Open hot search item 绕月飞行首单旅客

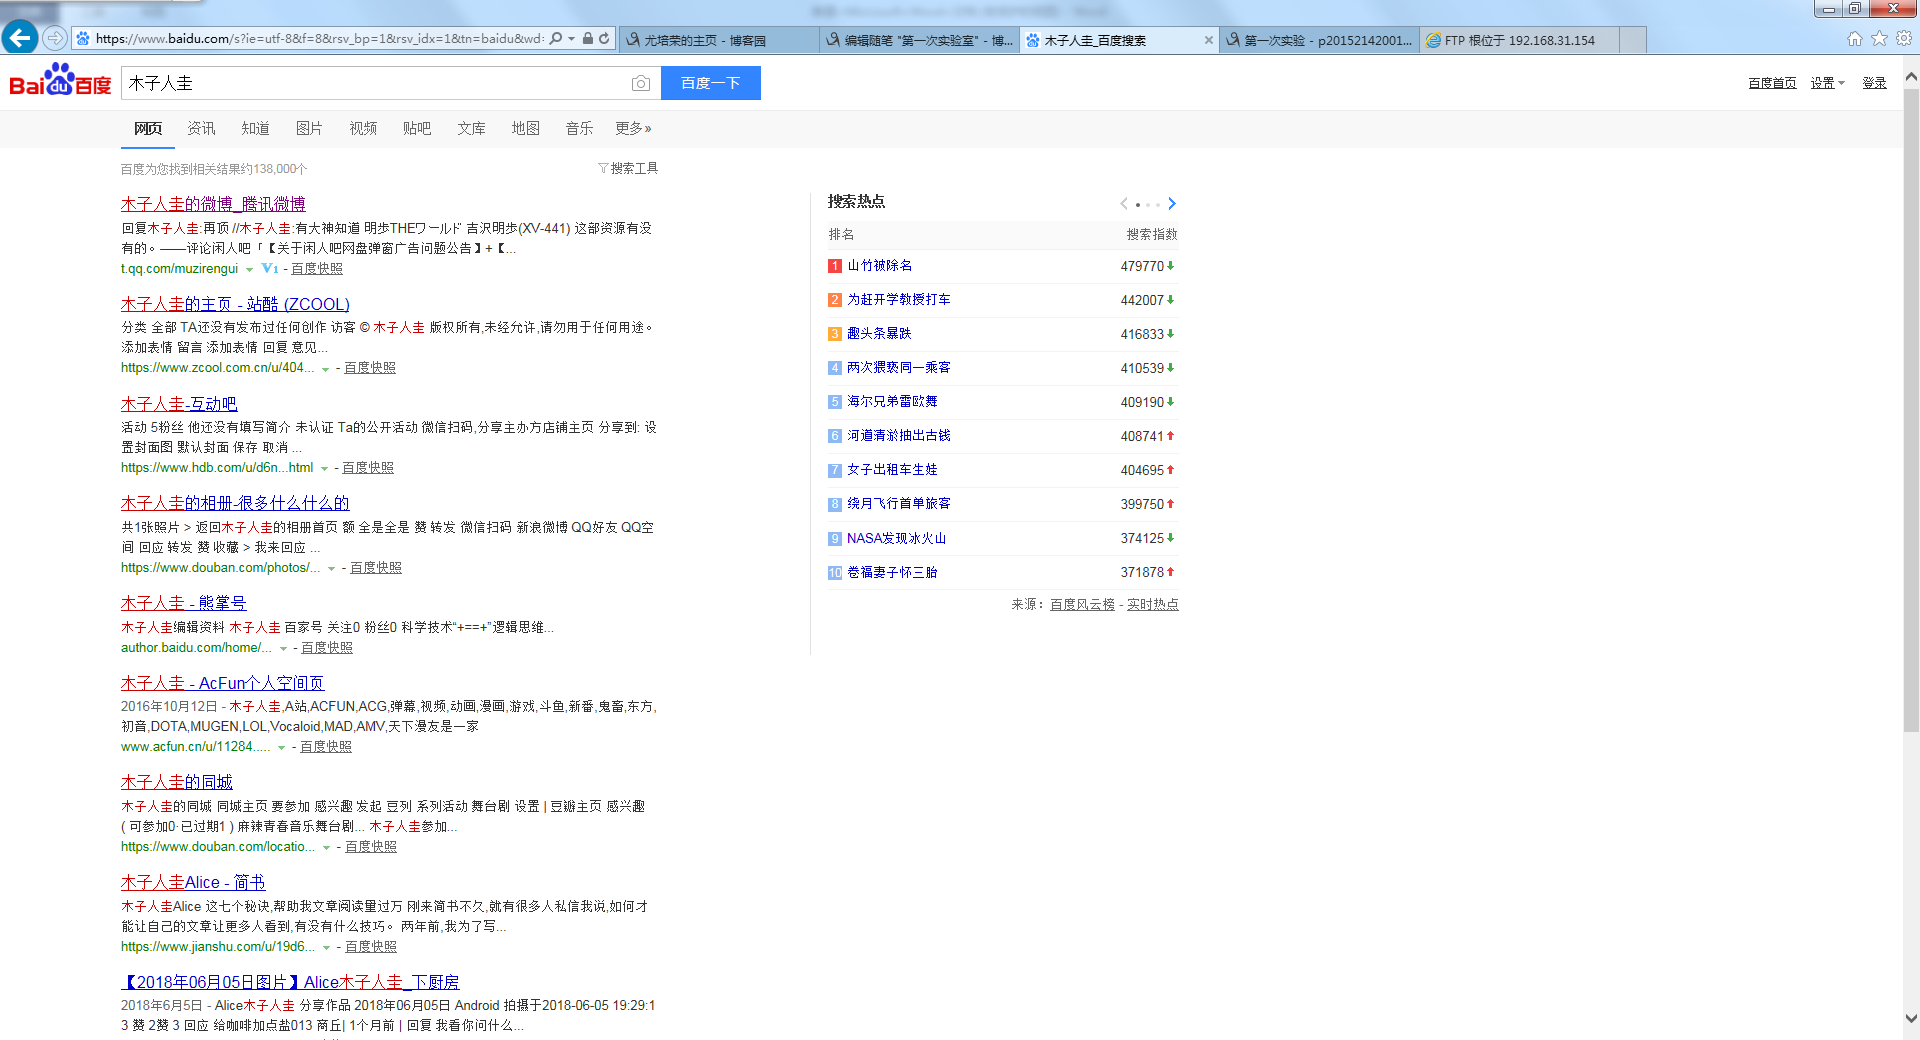click(899, 504)
